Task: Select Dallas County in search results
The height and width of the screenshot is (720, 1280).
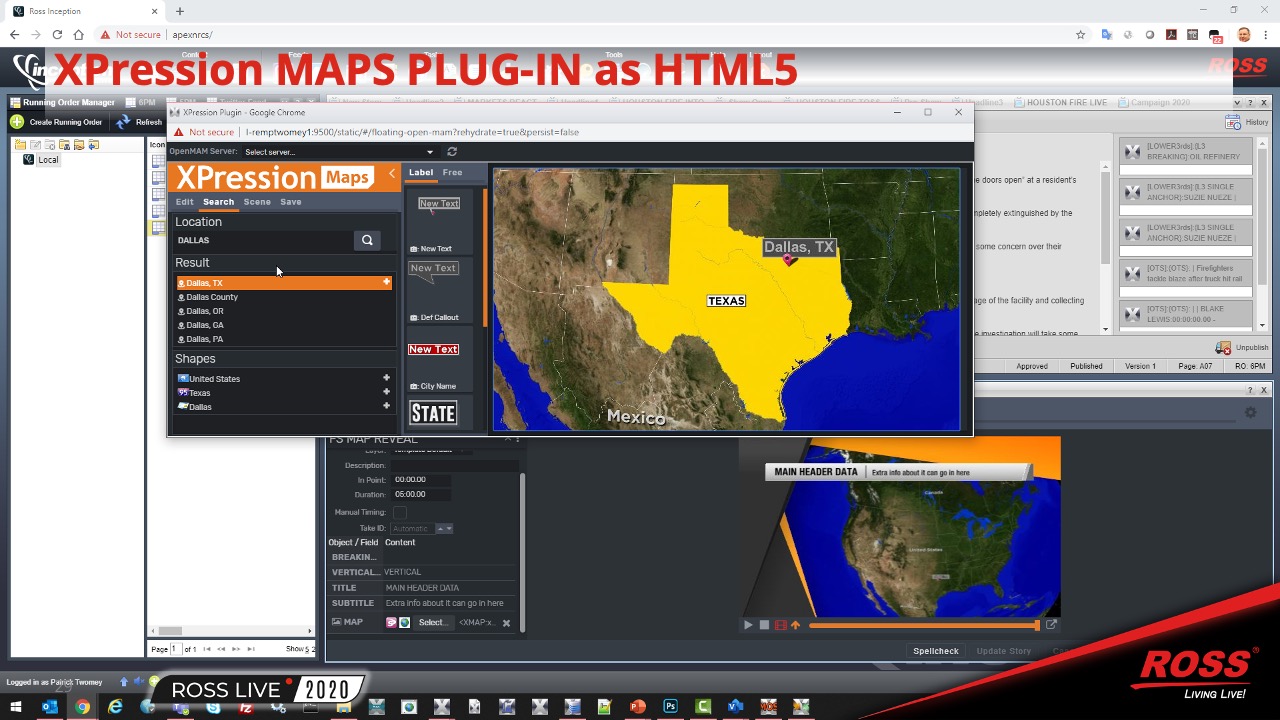Action: click(x=212, y=297)
